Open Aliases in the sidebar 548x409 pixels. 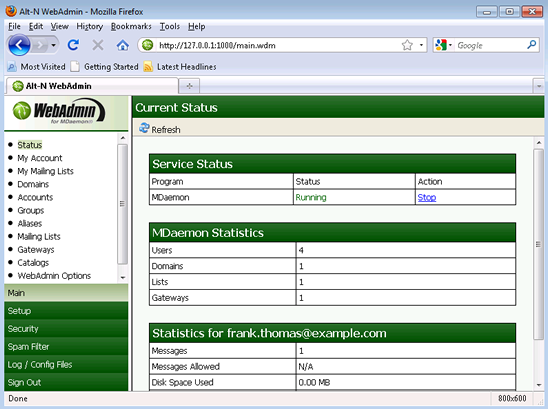(30, 223)
